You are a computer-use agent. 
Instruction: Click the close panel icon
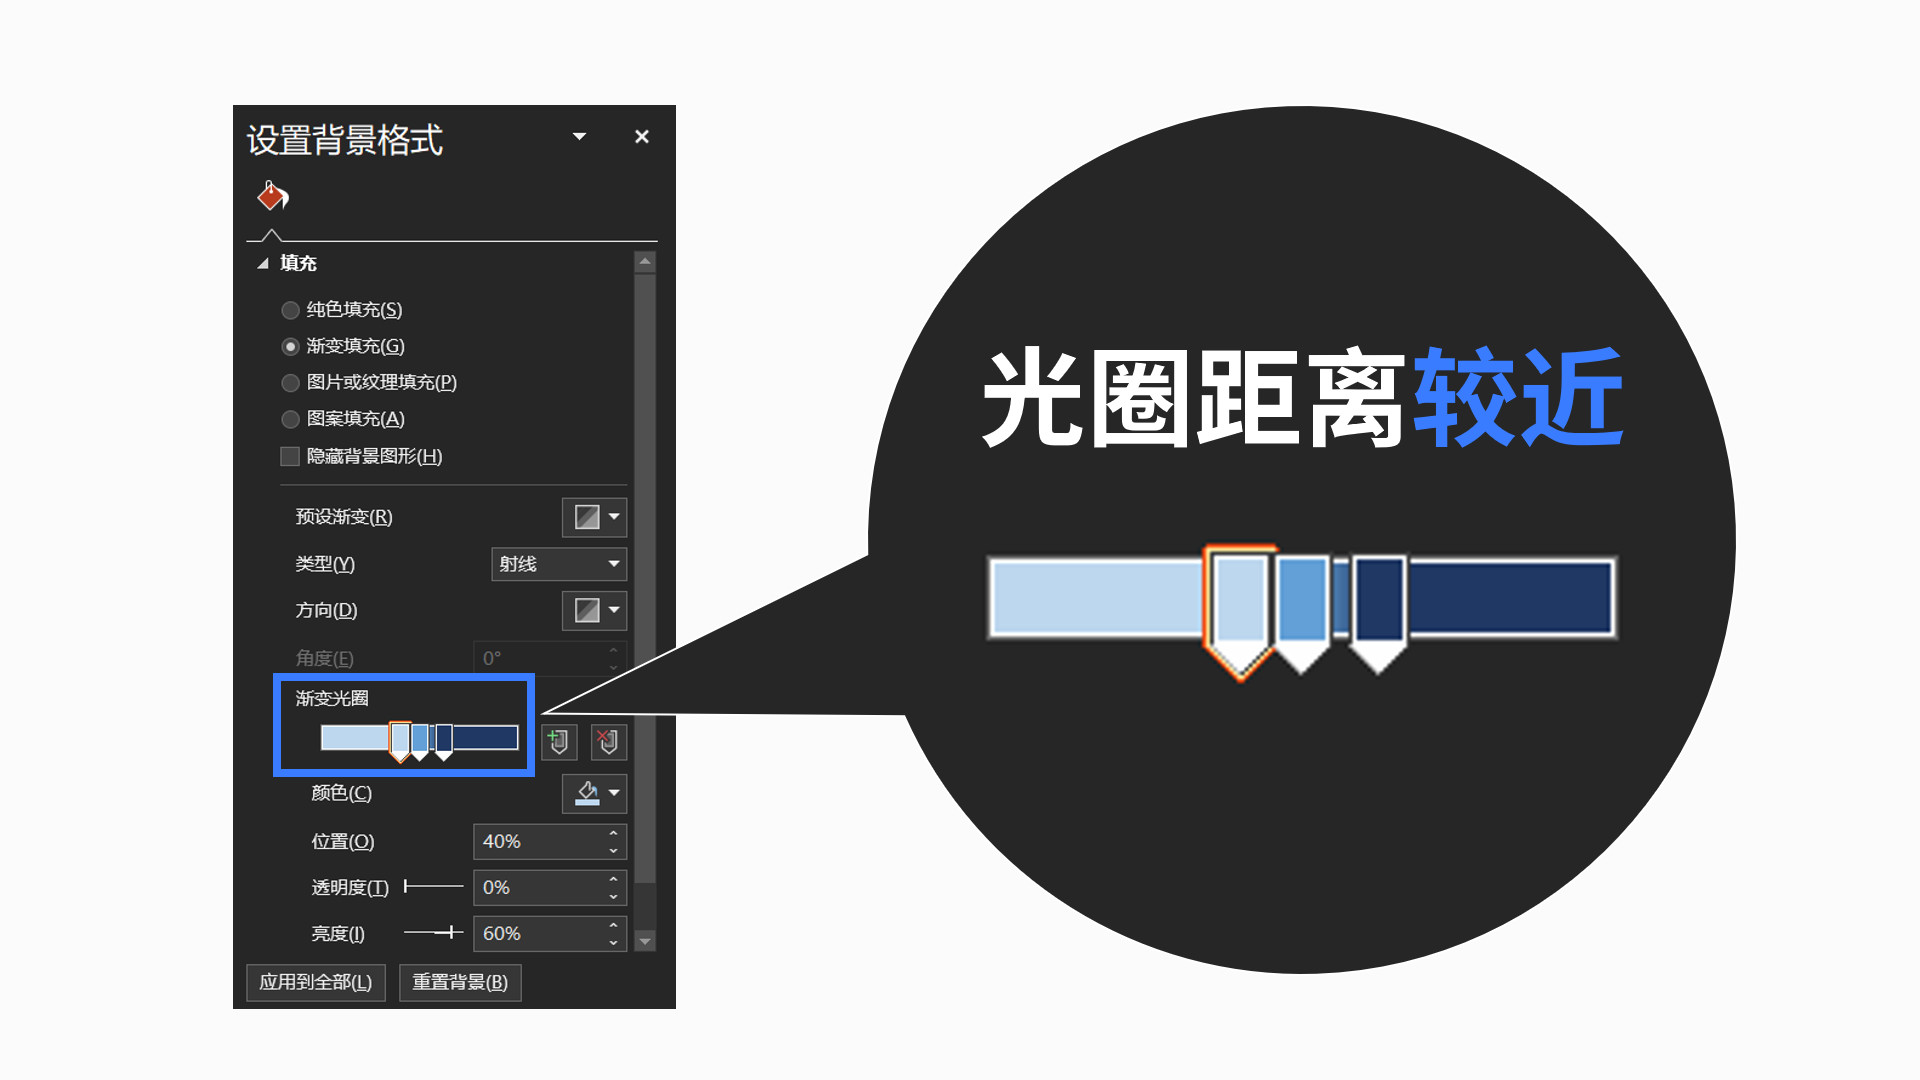coord(640,136)
